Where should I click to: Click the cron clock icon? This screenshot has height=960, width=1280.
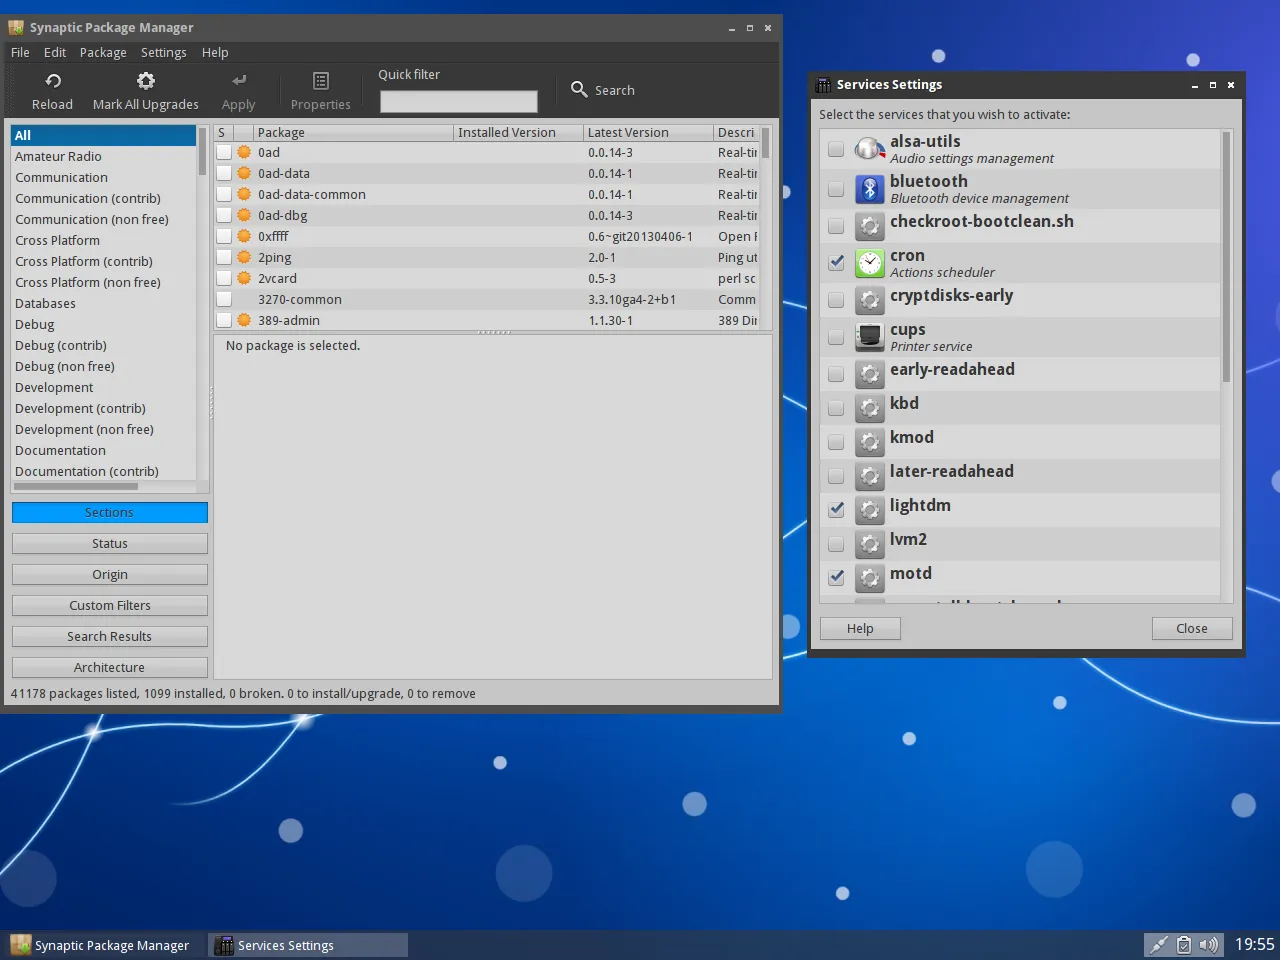tap(870, 263)
